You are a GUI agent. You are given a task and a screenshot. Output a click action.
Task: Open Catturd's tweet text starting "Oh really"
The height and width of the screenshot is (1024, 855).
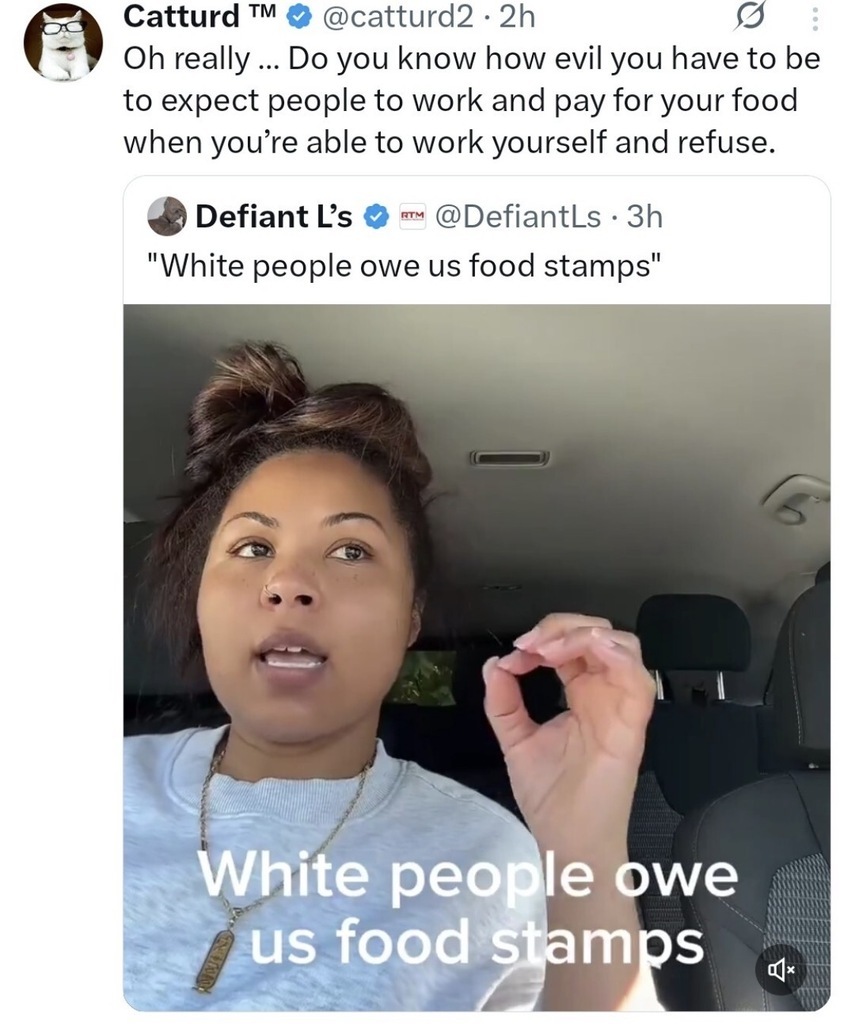pyautogui.click(x=472, y=101)
